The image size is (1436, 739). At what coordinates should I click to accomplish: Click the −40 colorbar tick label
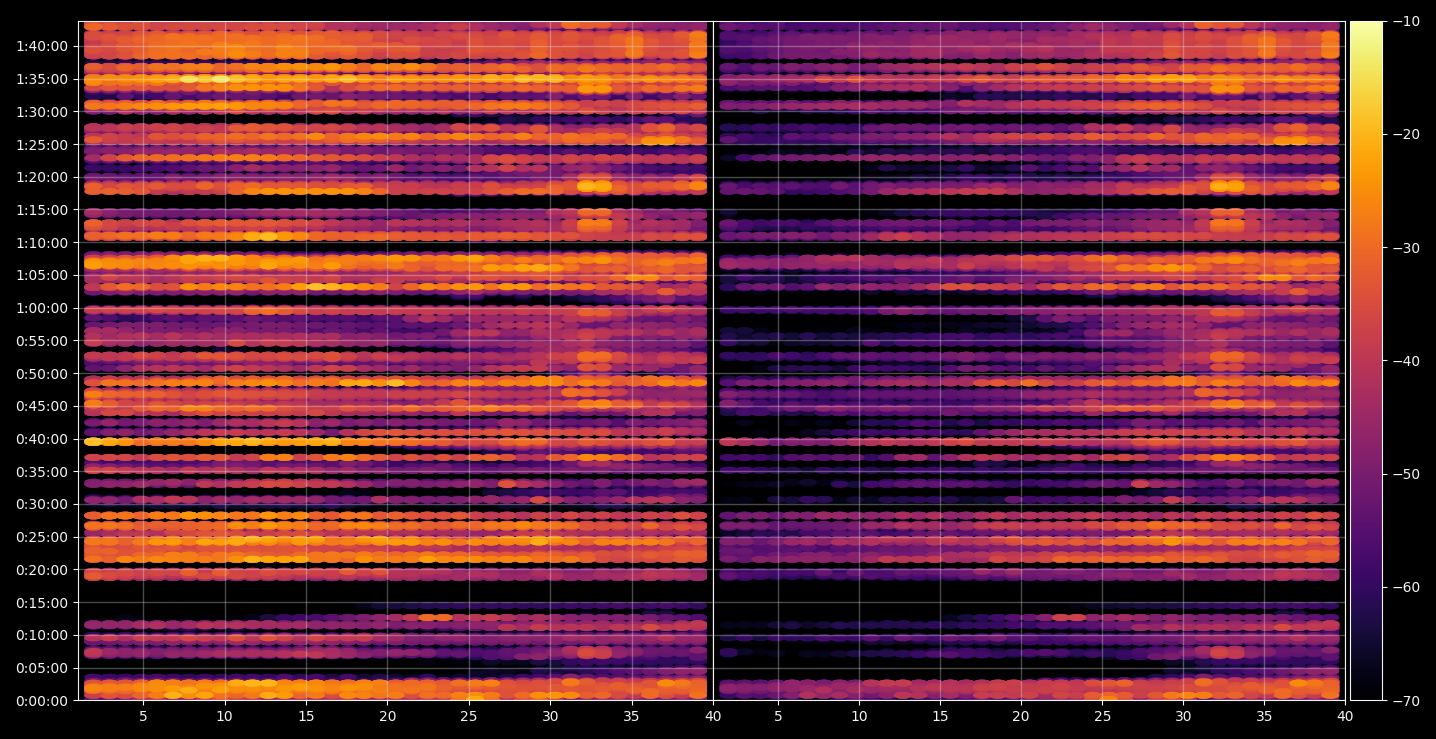pos(1405,361)
